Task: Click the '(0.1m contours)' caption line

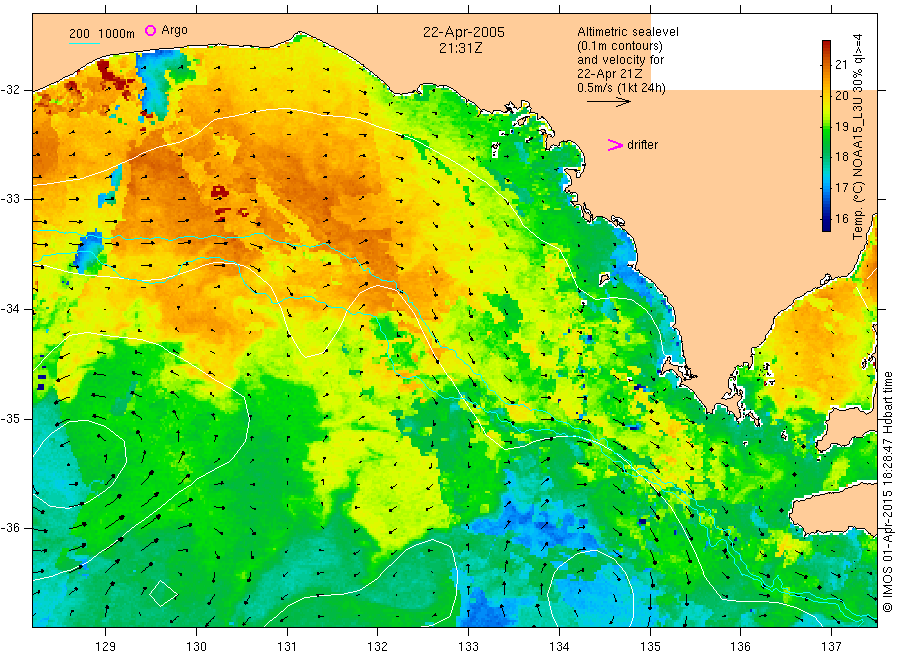Action: click(x=619, y=46)
